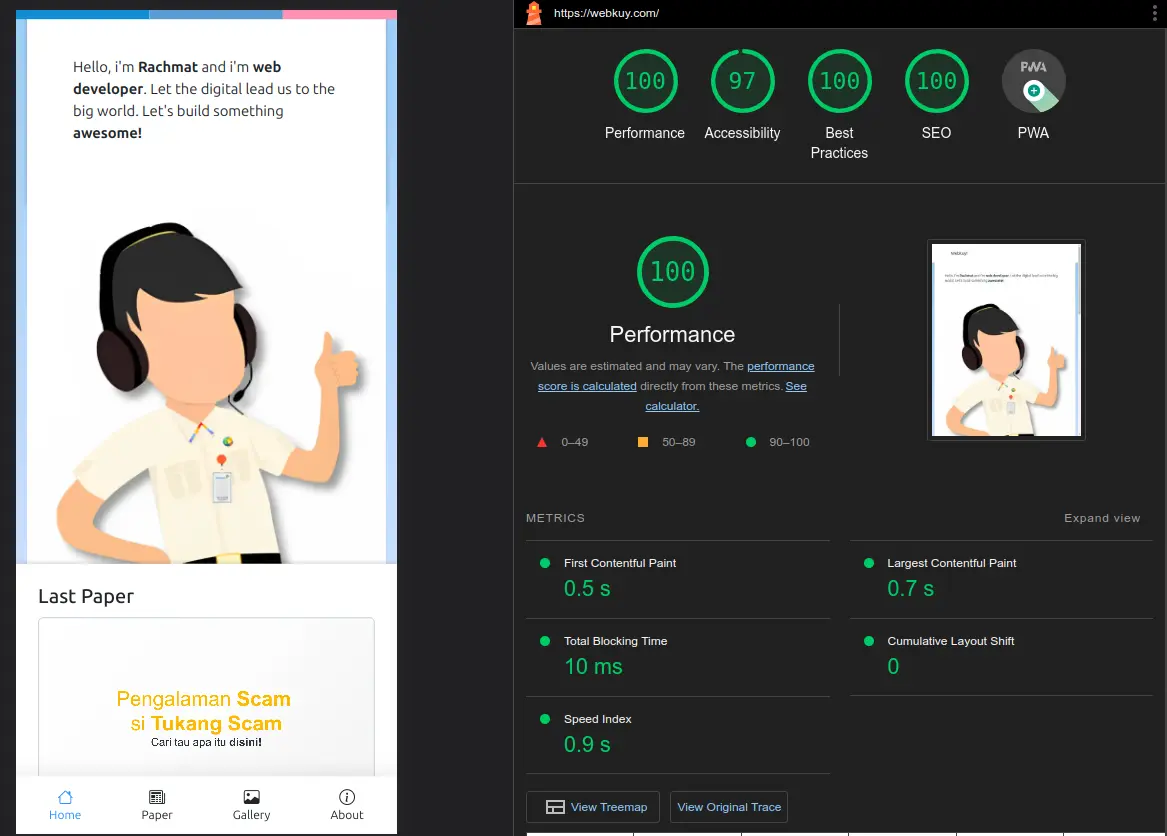Image resolution: width=1167 pixels, height=836 pixels.
Task: Expand the First Contentful Paint metric
Action: tap(620, 563)
